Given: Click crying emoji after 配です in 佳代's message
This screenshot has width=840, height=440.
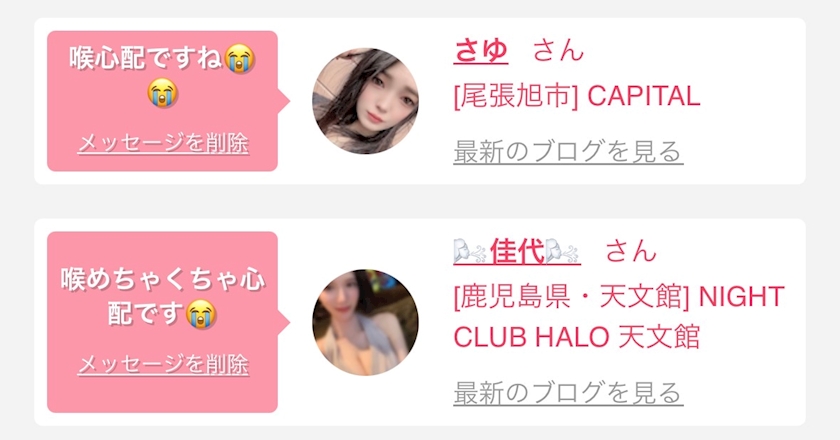Looking at the screenshot, I should (x=201, y=314).
